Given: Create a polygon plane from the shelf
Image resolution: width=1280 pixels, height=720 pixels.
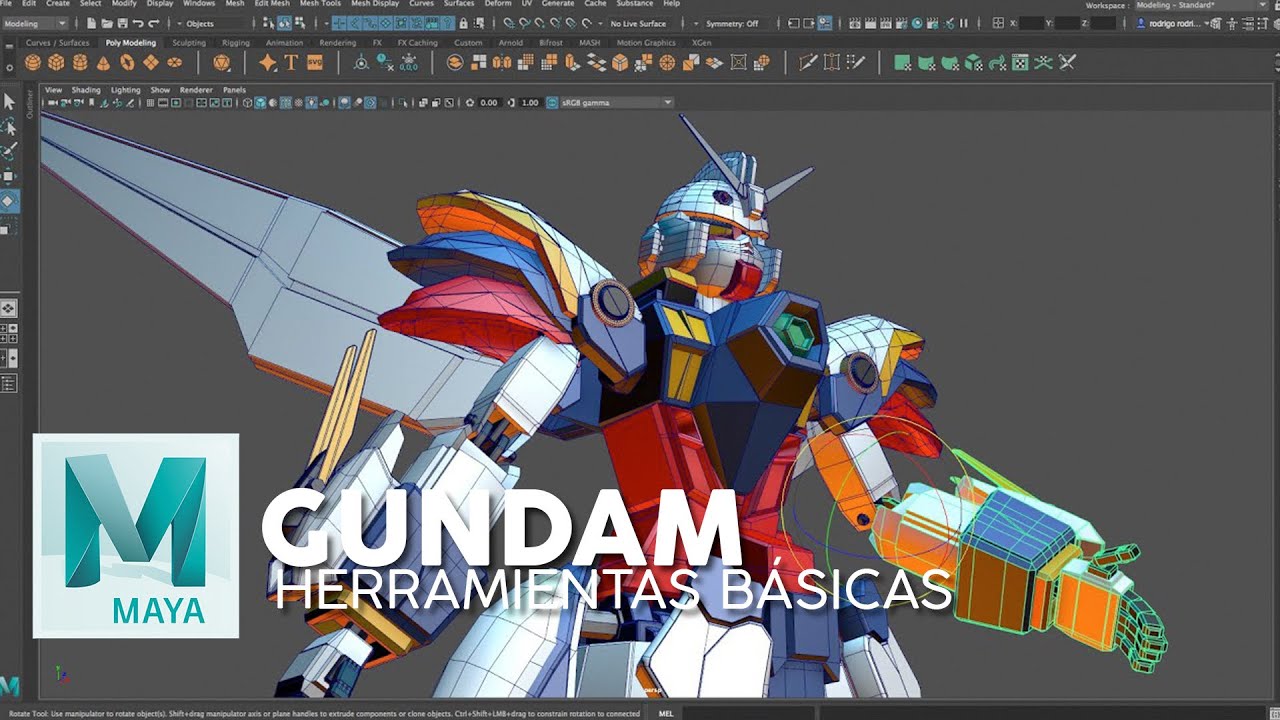Looking at the screenshot, I should (x=151, y=63).
